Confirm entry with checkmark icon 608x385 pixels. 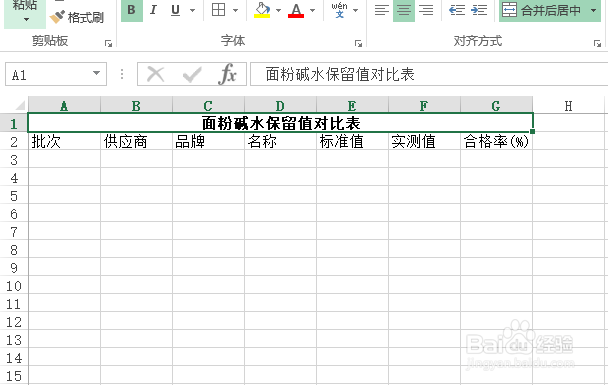coord(192,74)
